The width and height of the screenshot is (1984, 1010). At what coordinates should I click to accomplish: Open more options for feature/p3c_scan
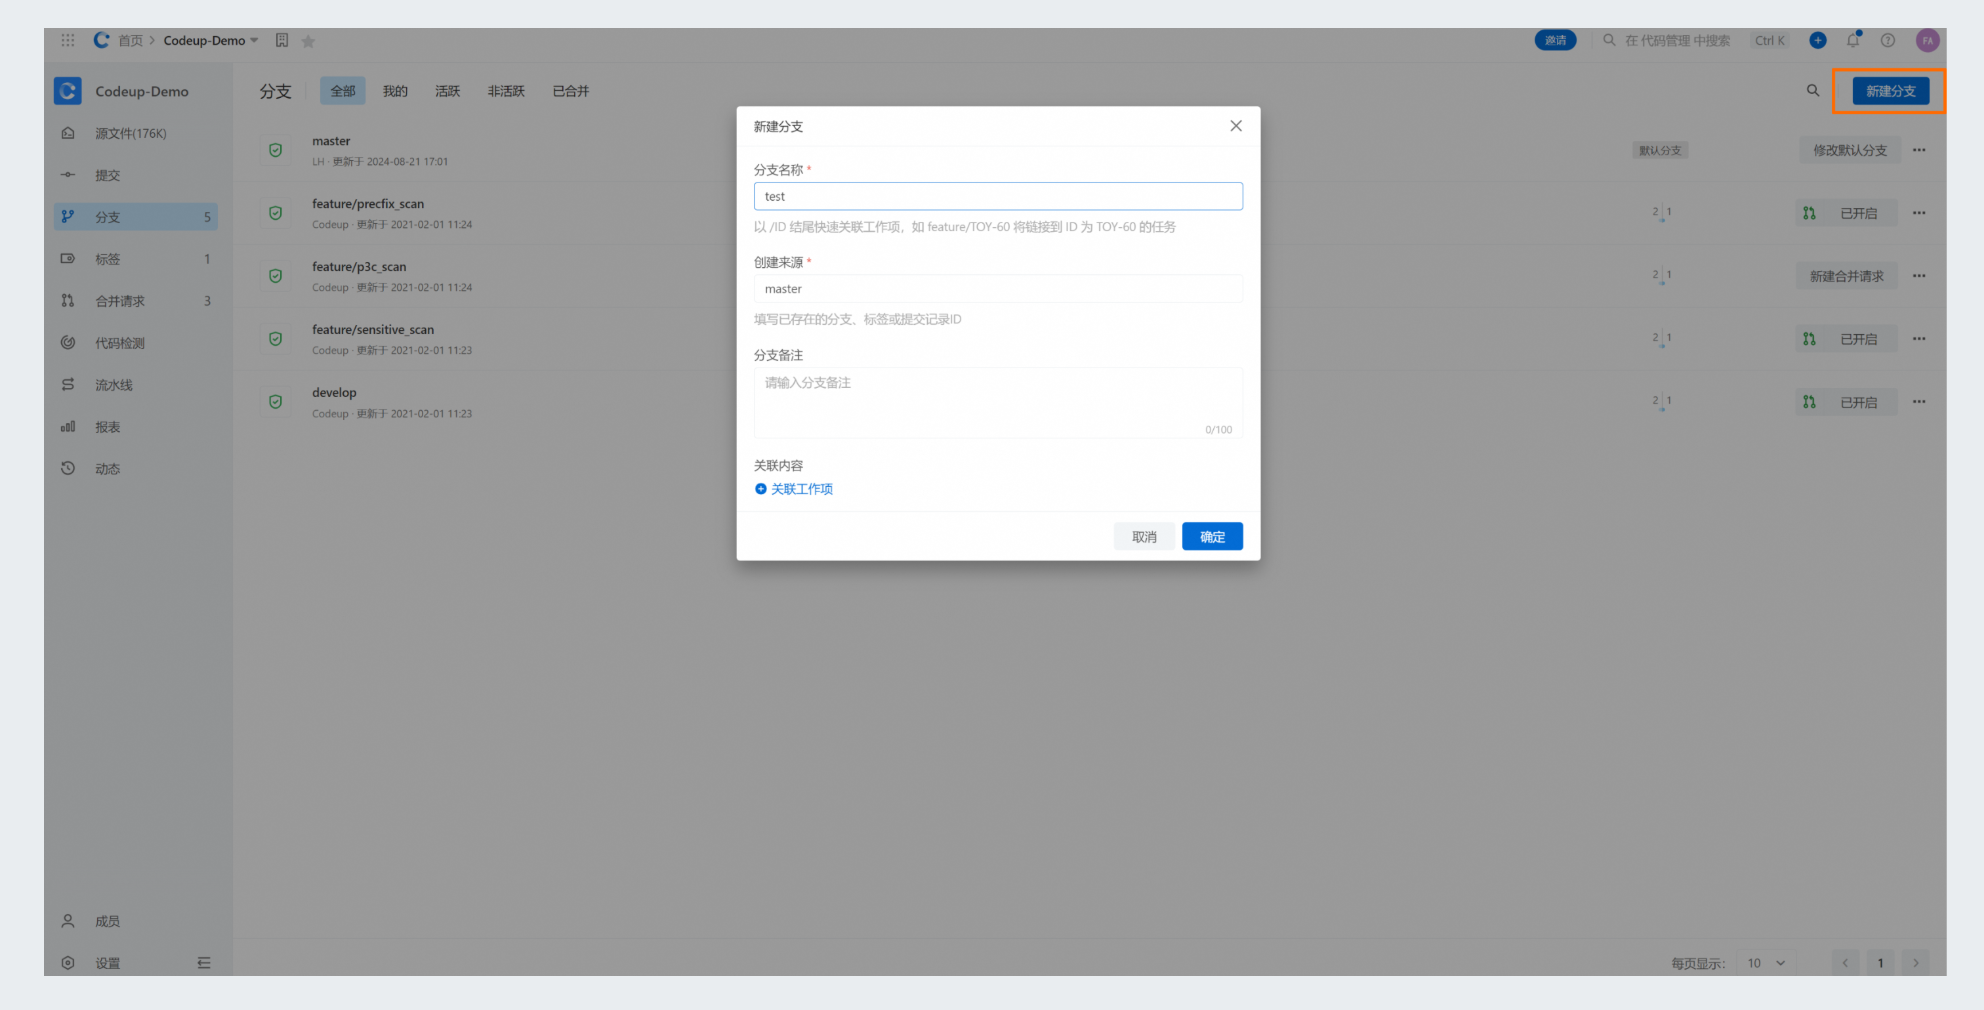[1919, 276]
